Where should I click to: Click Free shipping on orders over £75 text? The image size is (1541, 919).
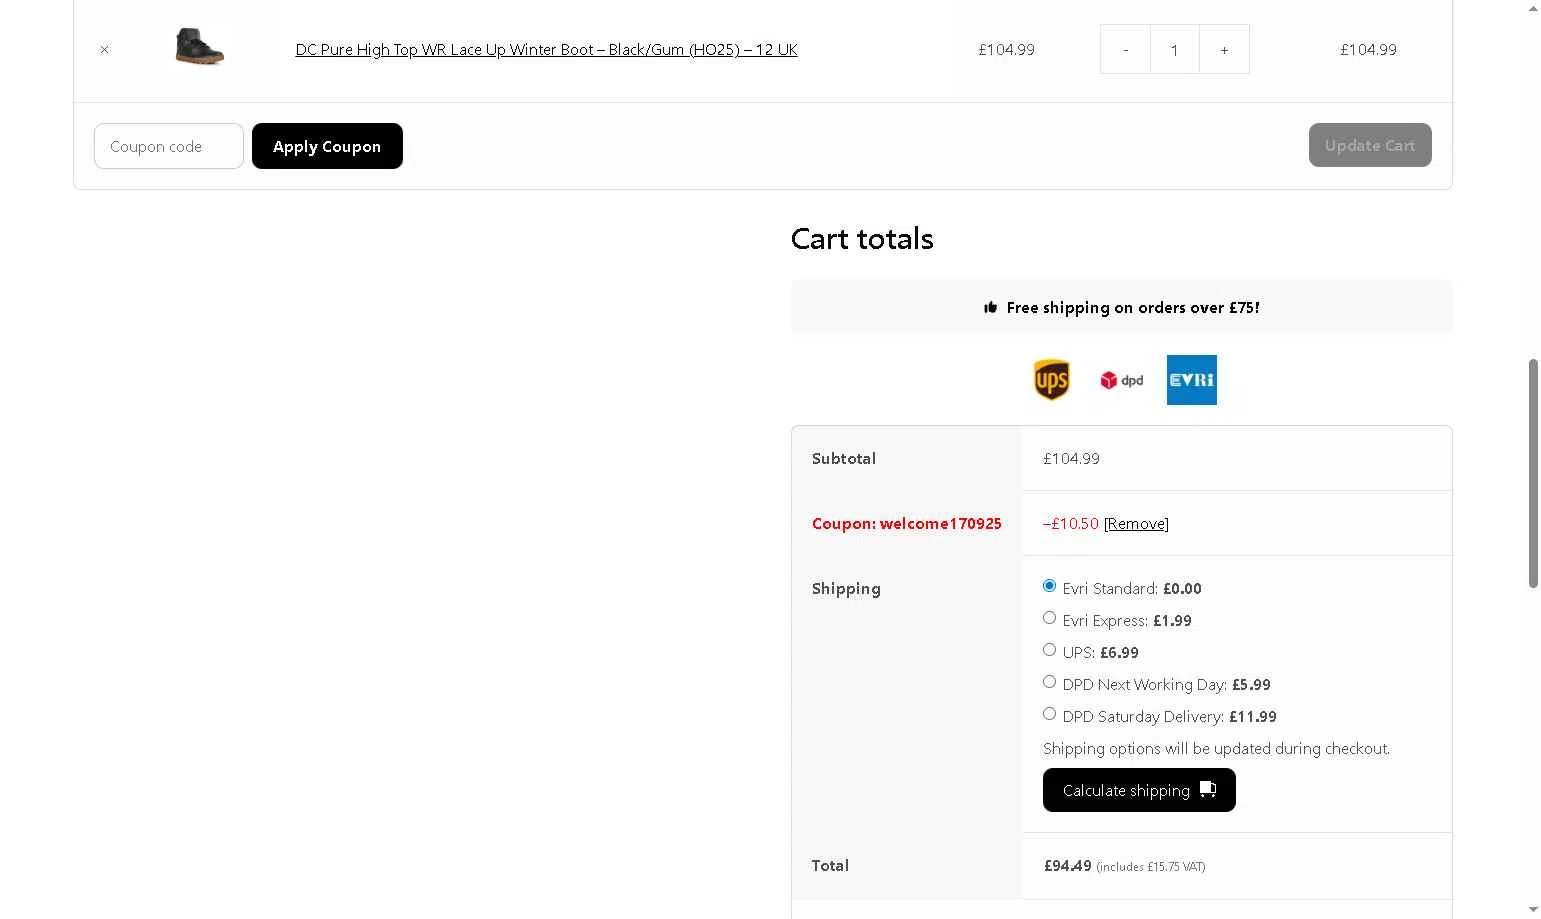point(1133,307)
